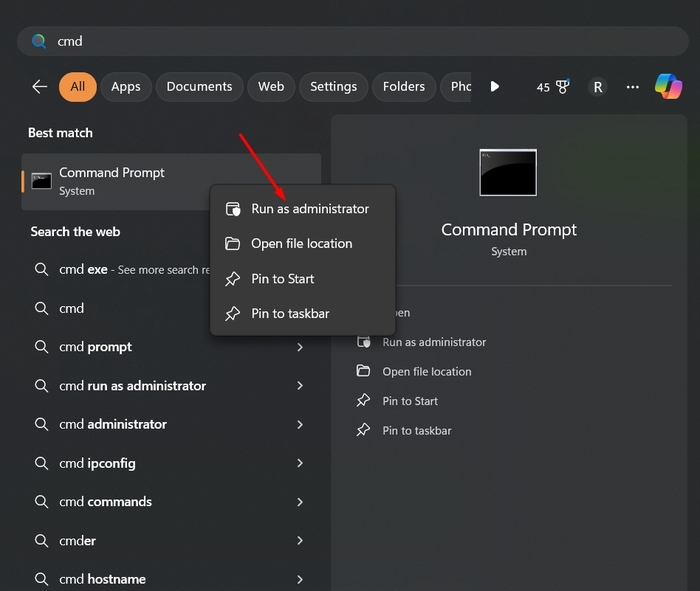
Task: Click magnifier icon beside cmd administrator suggestion
Action: click(x=42, y=425)
